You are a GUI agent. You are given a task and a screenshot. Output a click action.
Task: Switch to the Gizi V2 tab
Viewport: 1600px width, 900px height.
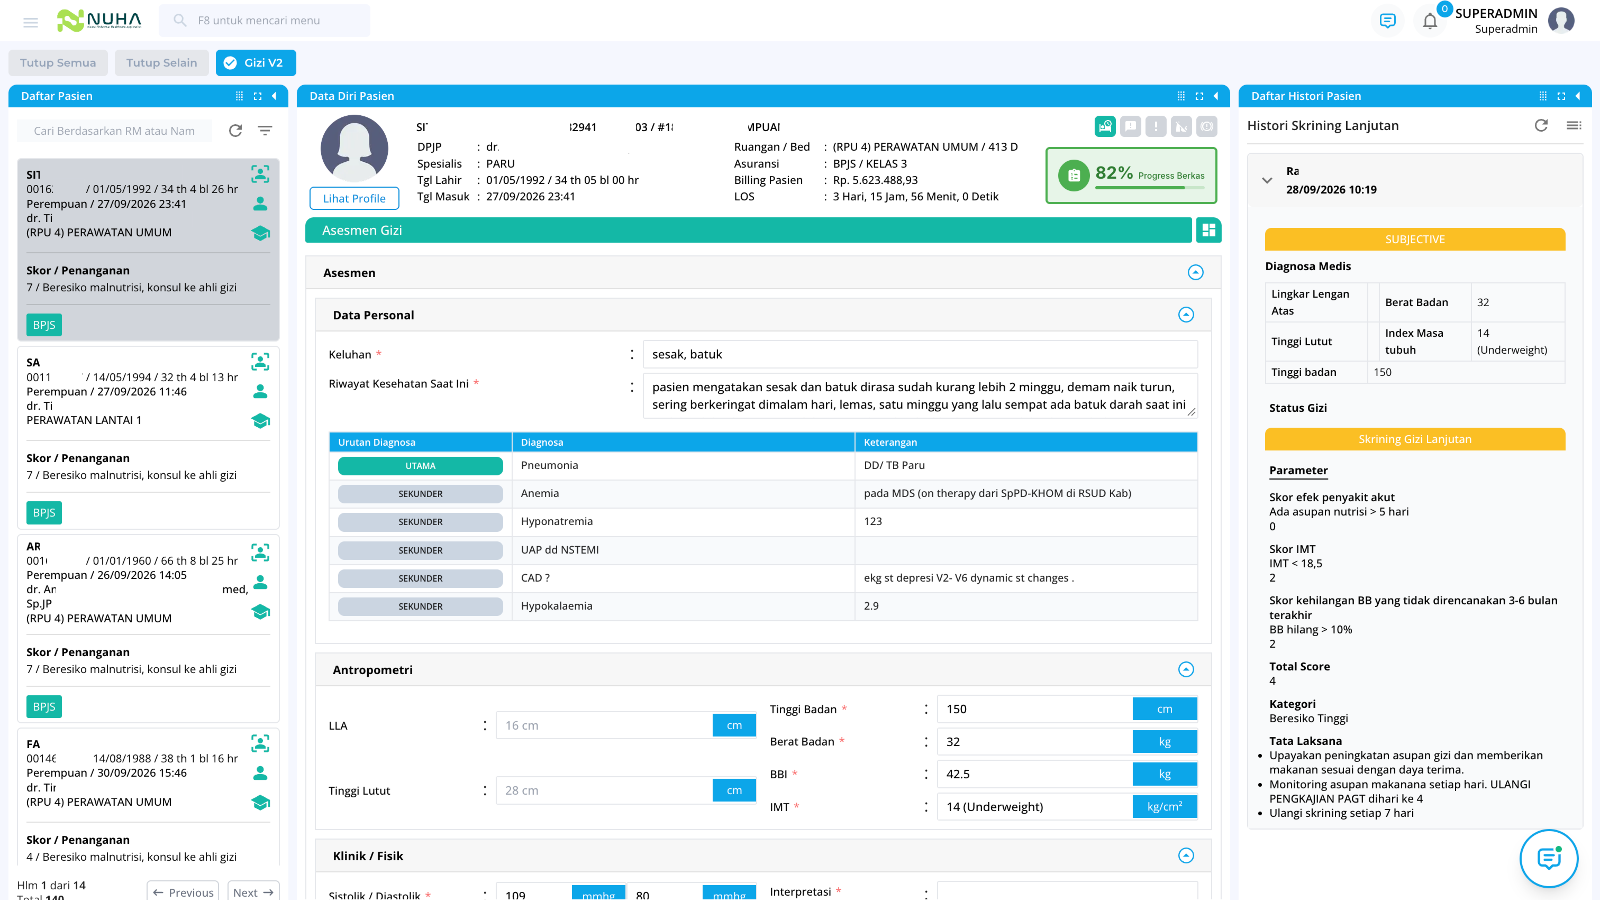click(x=255, y=63)
